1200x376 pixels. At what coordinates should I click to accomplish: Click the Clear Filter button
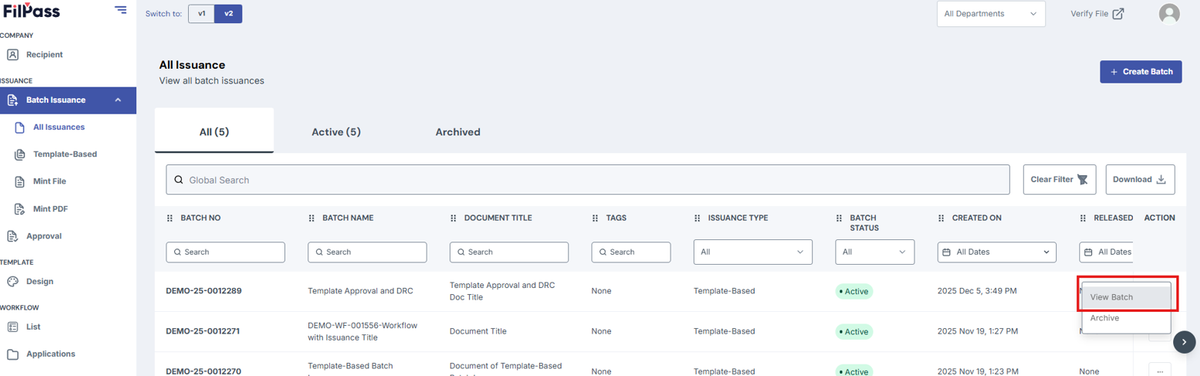[1060, 180]
